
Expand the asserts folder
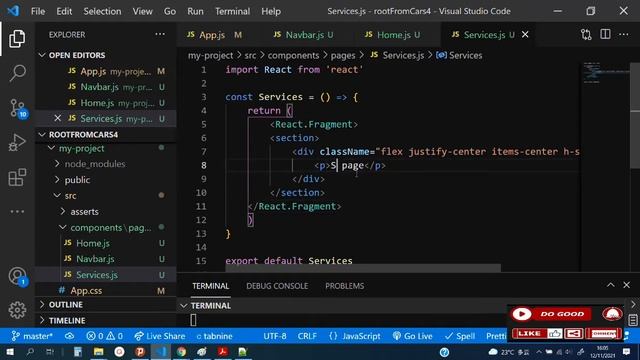coord(63,211)
